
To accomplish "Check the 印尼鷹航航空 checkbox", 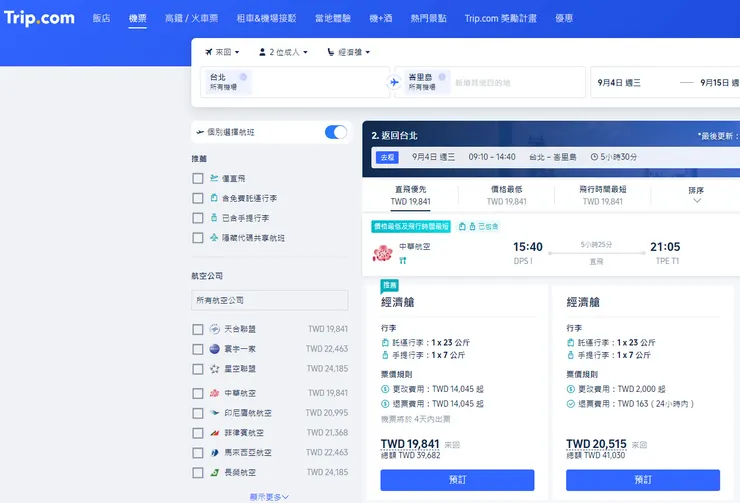I will point(198,413).
